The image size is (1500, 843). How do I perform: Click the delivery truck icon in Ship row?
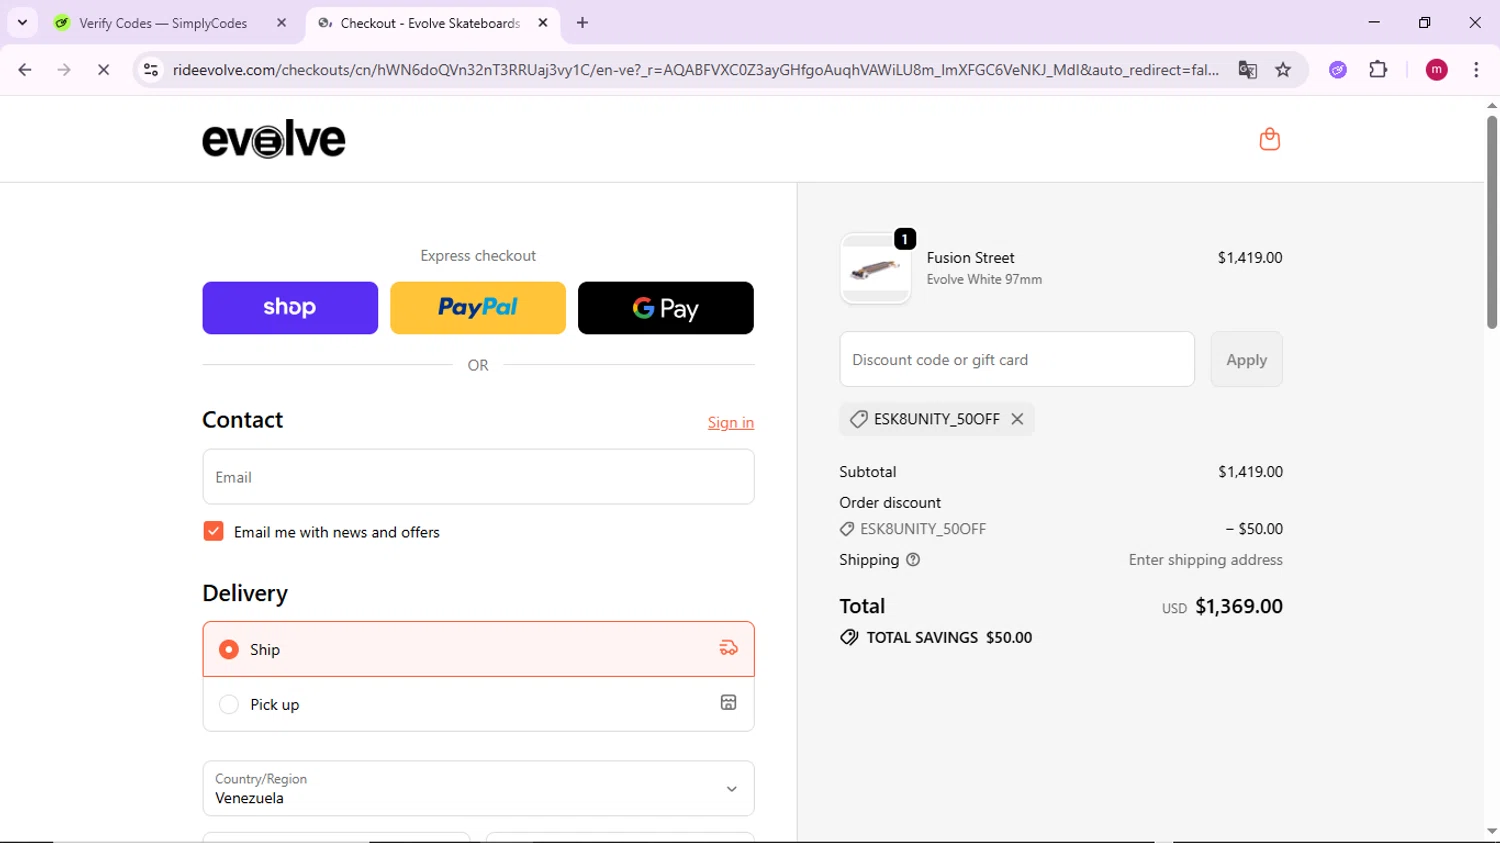click(x=729, y=649)
